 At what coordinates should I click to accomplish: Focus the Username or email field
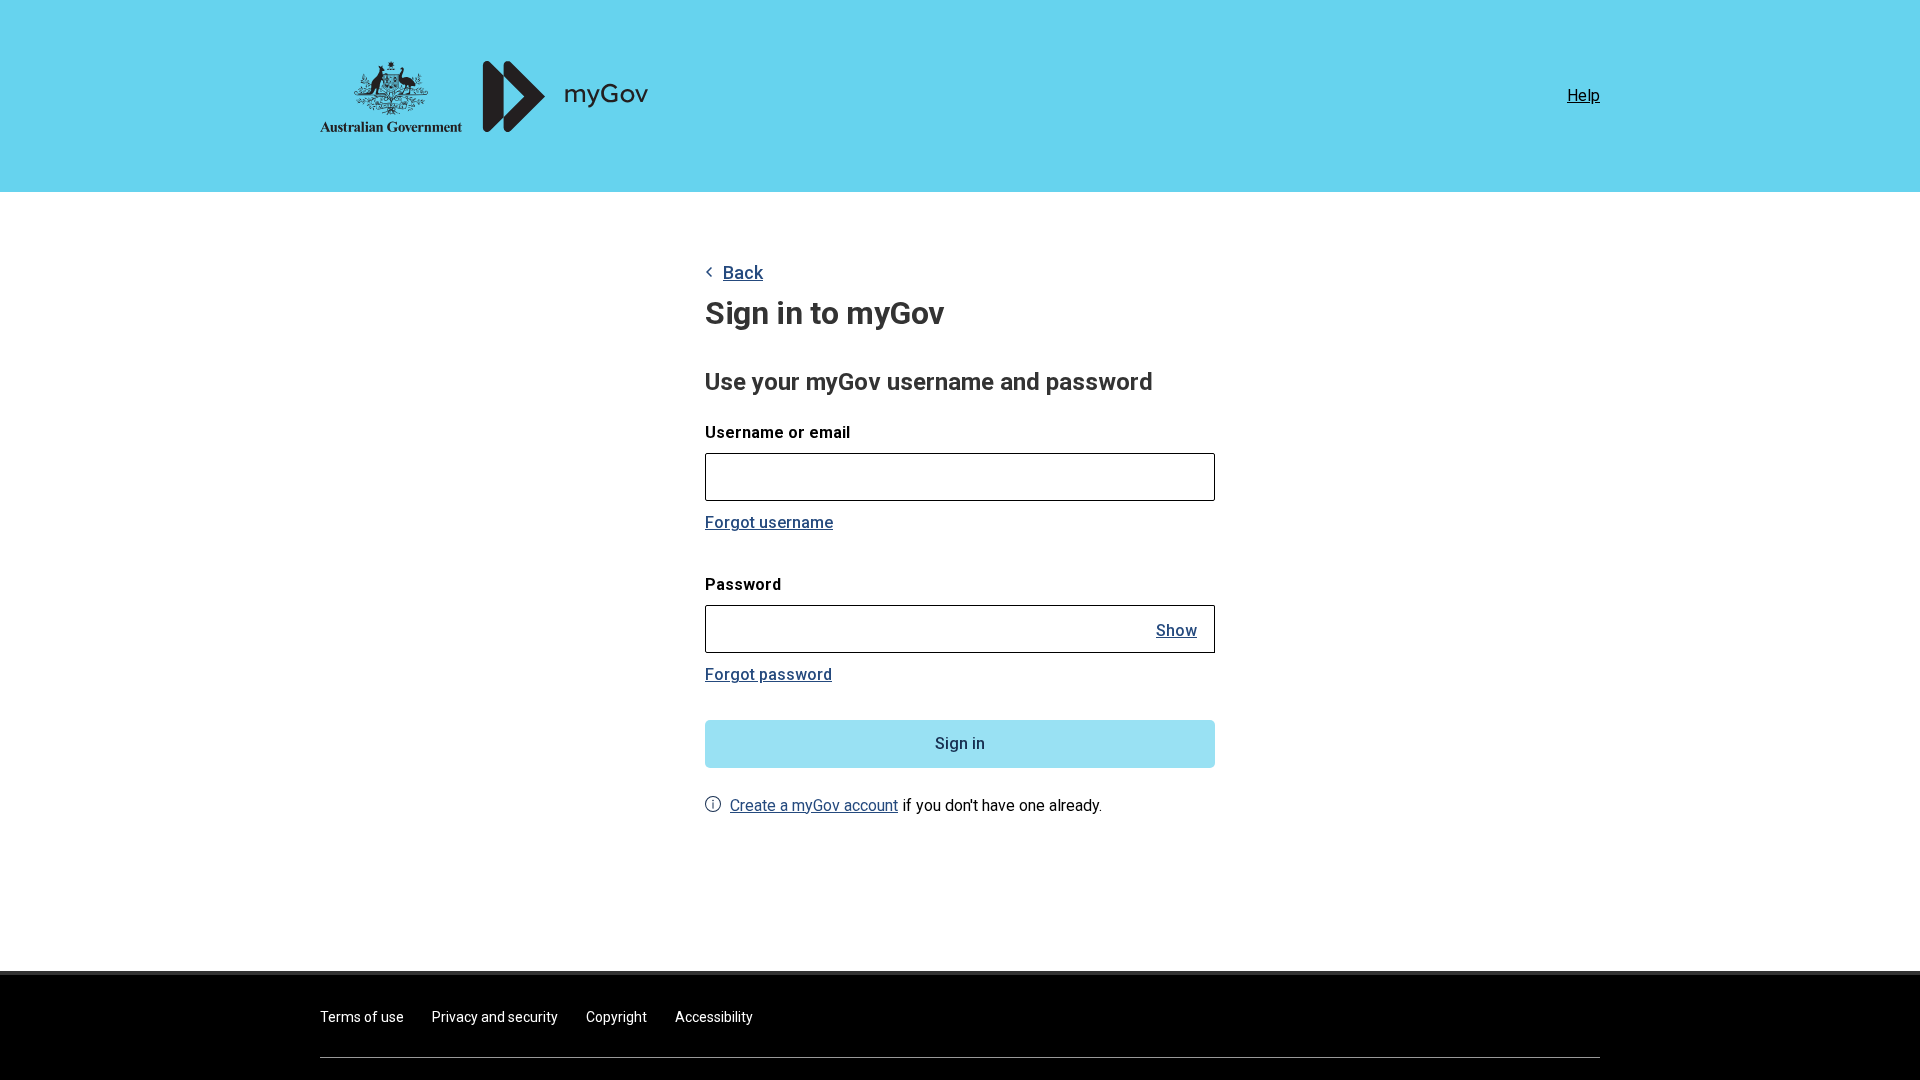point(960,477)
